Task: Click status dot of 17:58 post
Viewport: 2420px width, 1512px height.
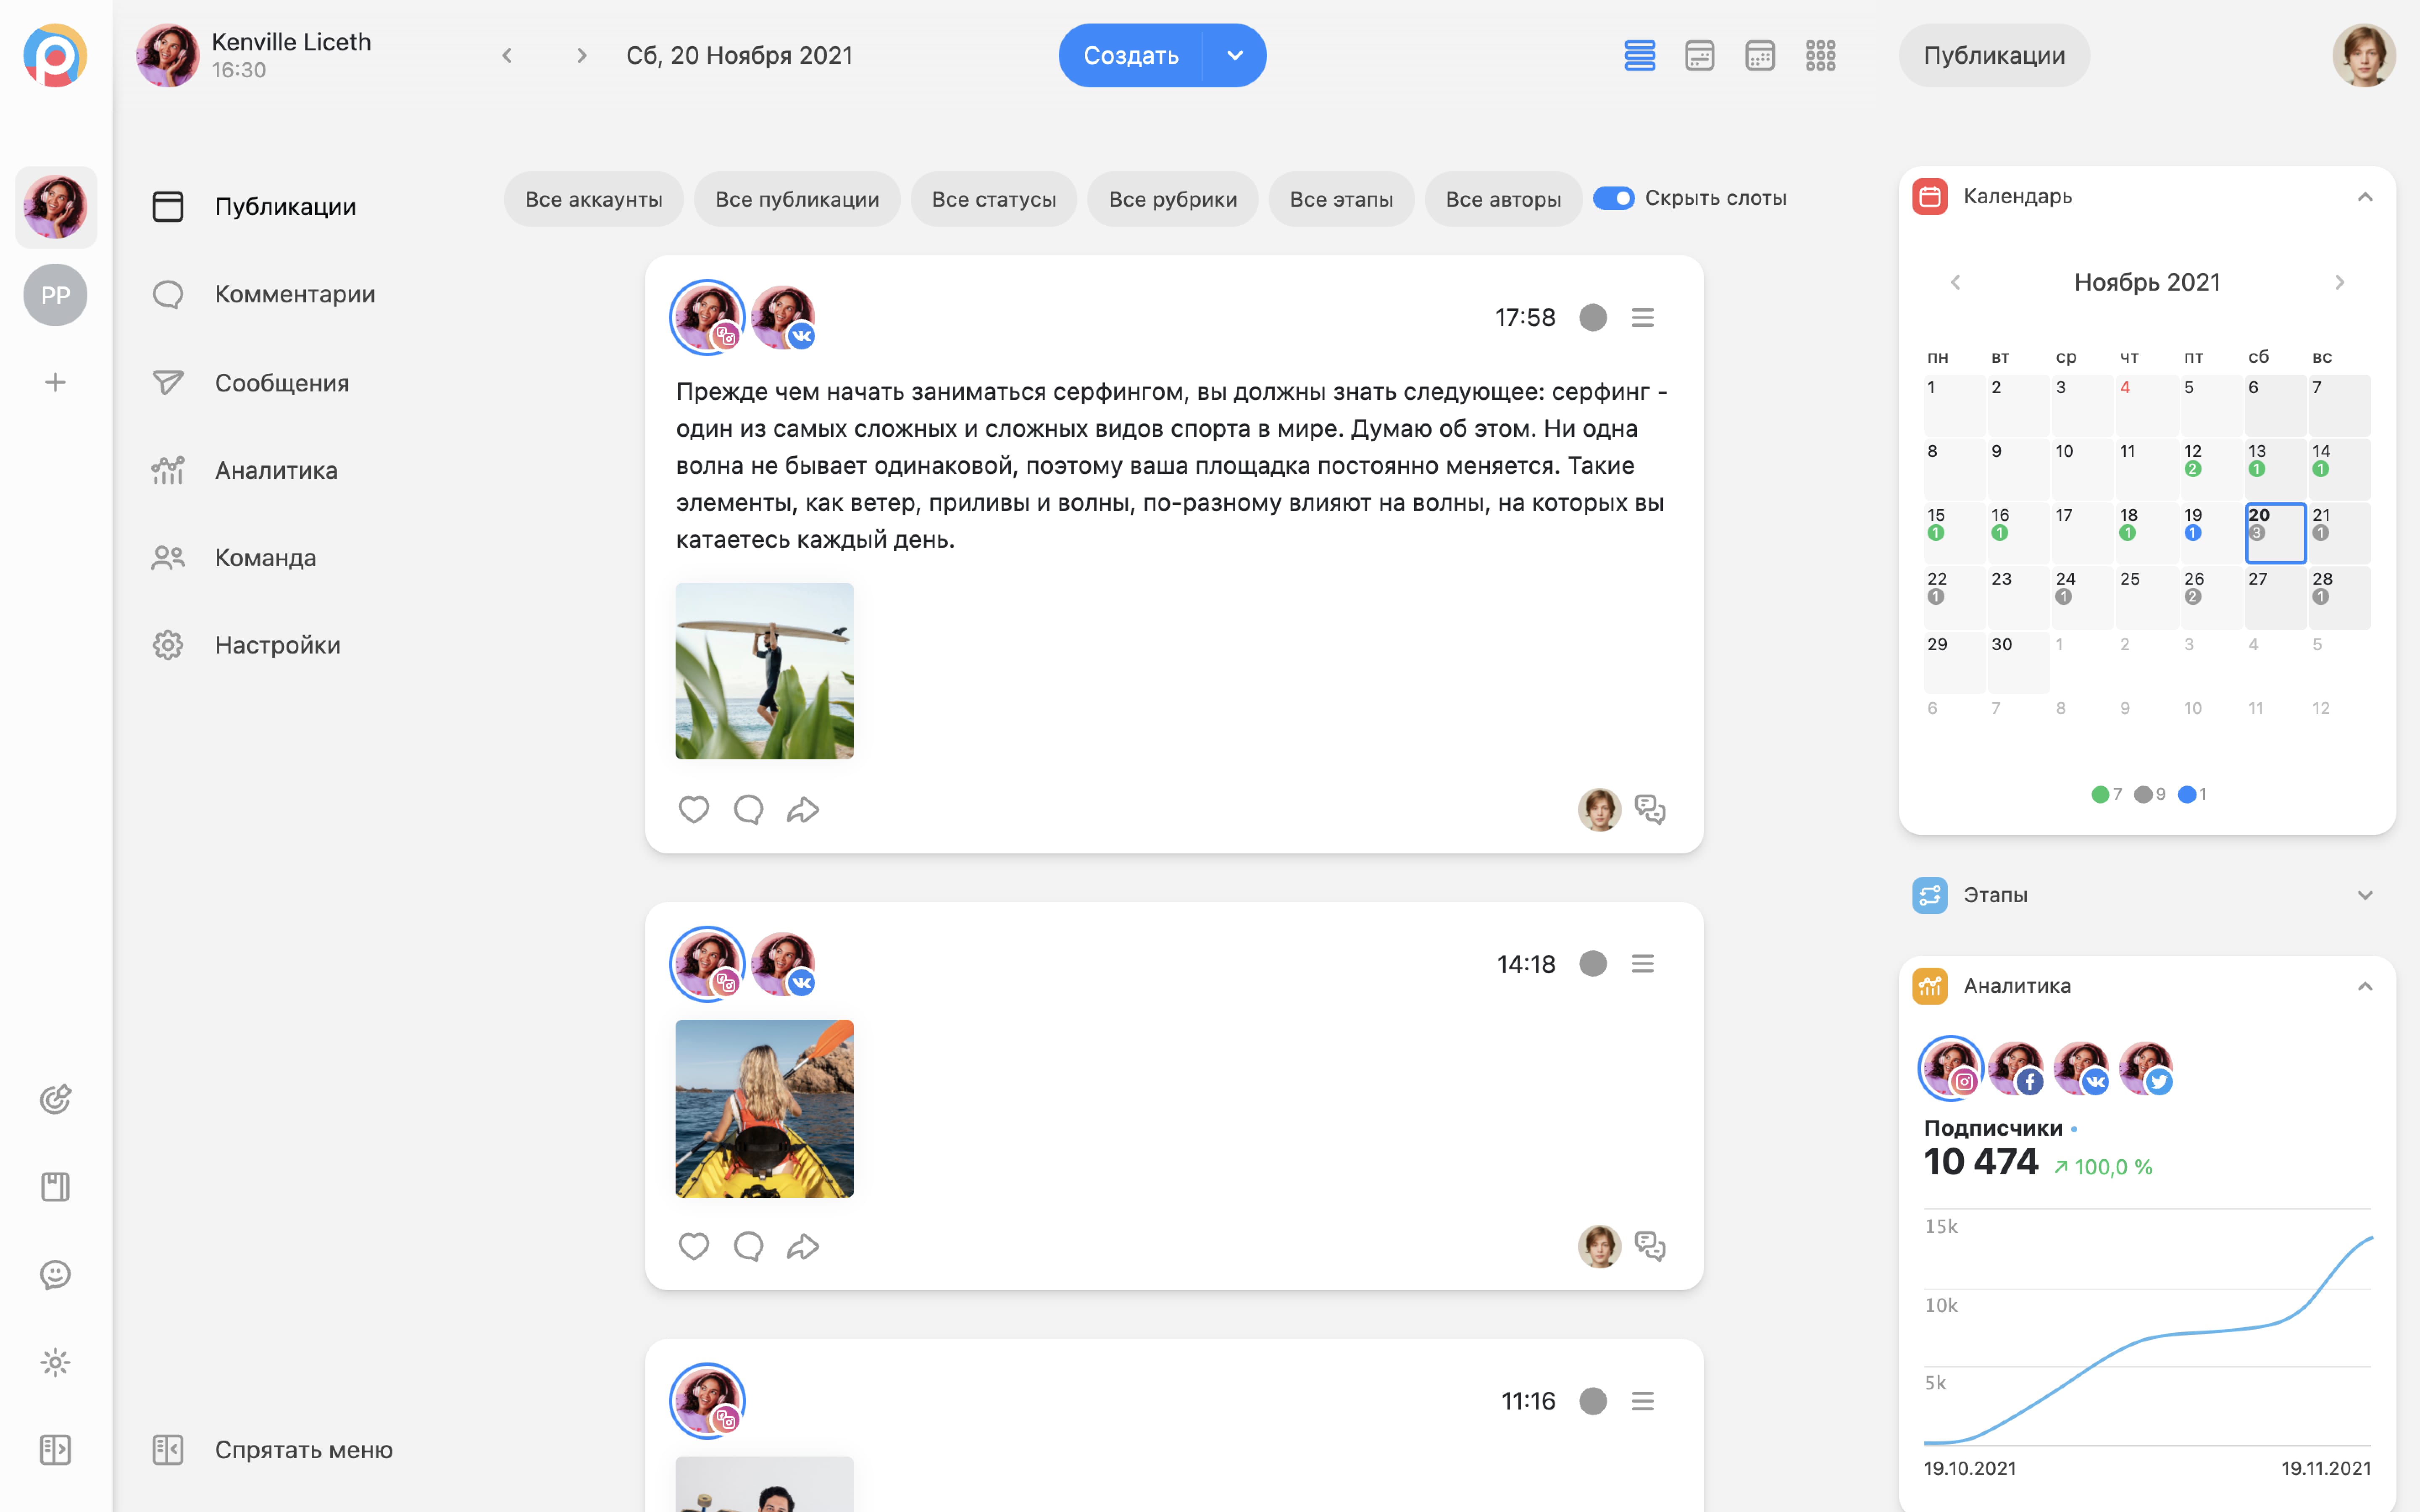Action: pyautogui.click(x=1593, y=317)
